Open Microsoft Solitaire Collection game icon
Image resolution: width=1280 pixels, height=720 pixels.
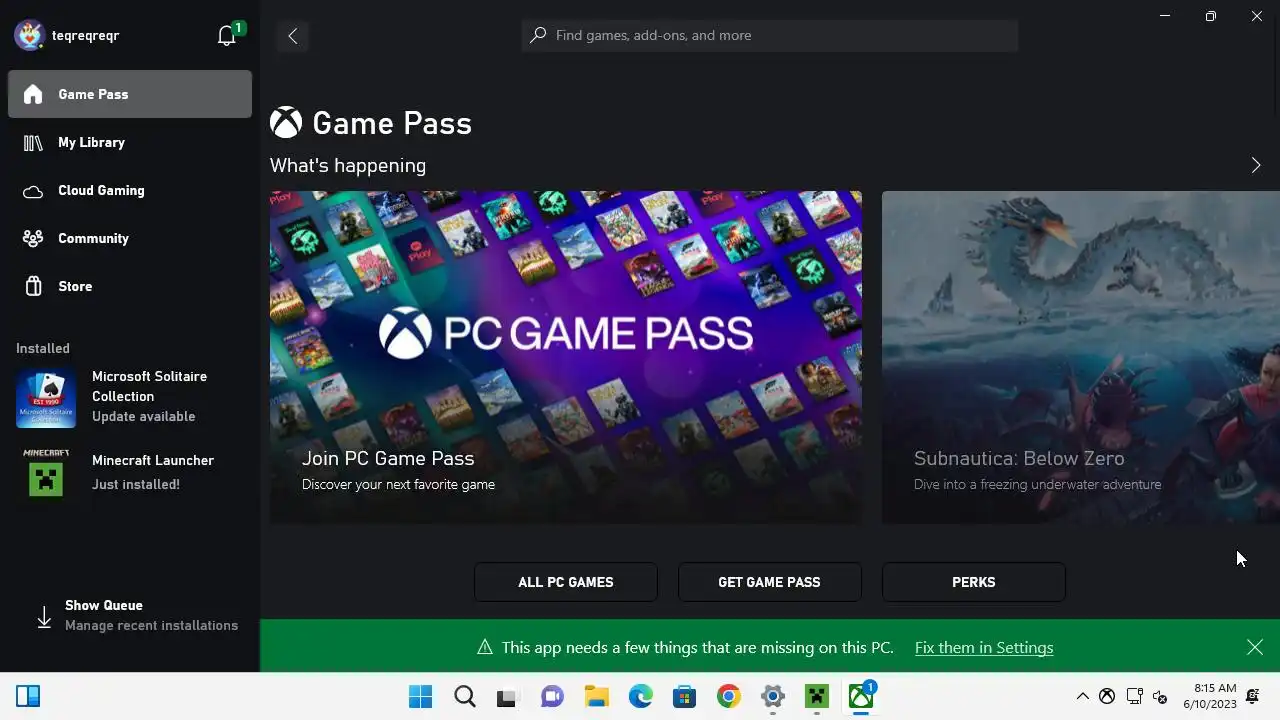pos(46,397)
